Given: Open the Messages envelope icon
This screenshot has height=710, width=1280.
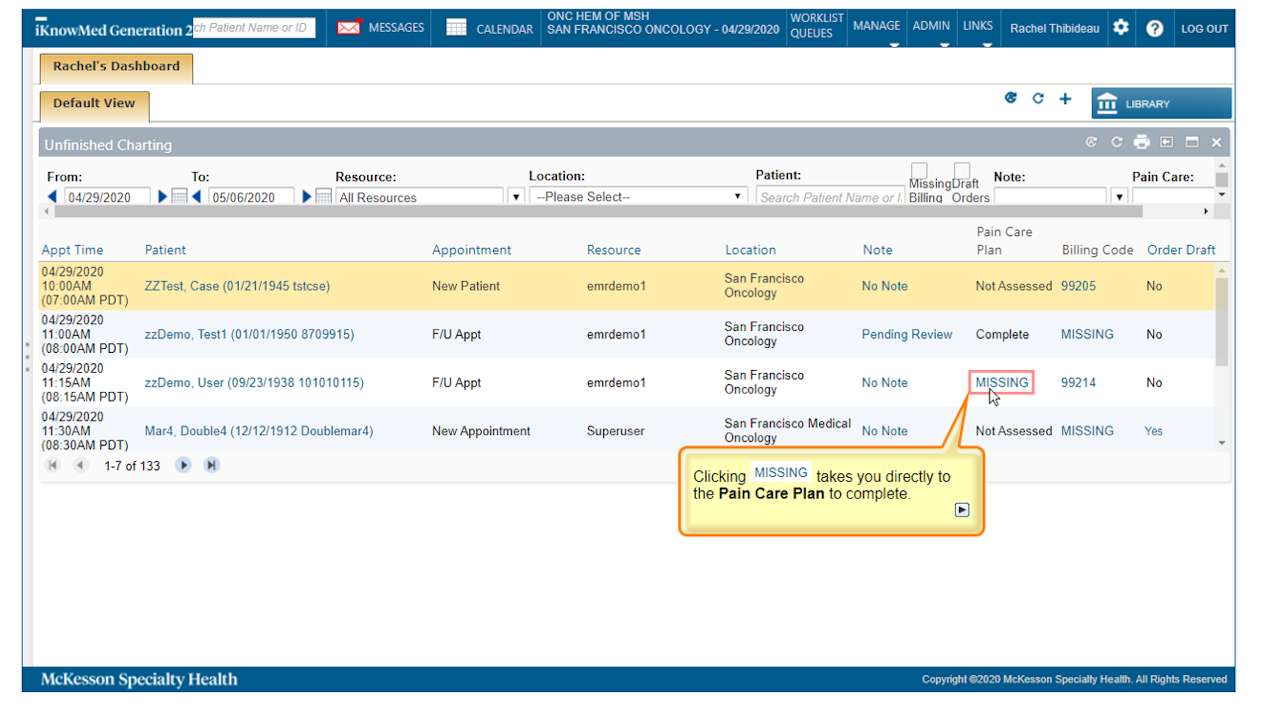Looking at the screenshot, I should point(349,28).
